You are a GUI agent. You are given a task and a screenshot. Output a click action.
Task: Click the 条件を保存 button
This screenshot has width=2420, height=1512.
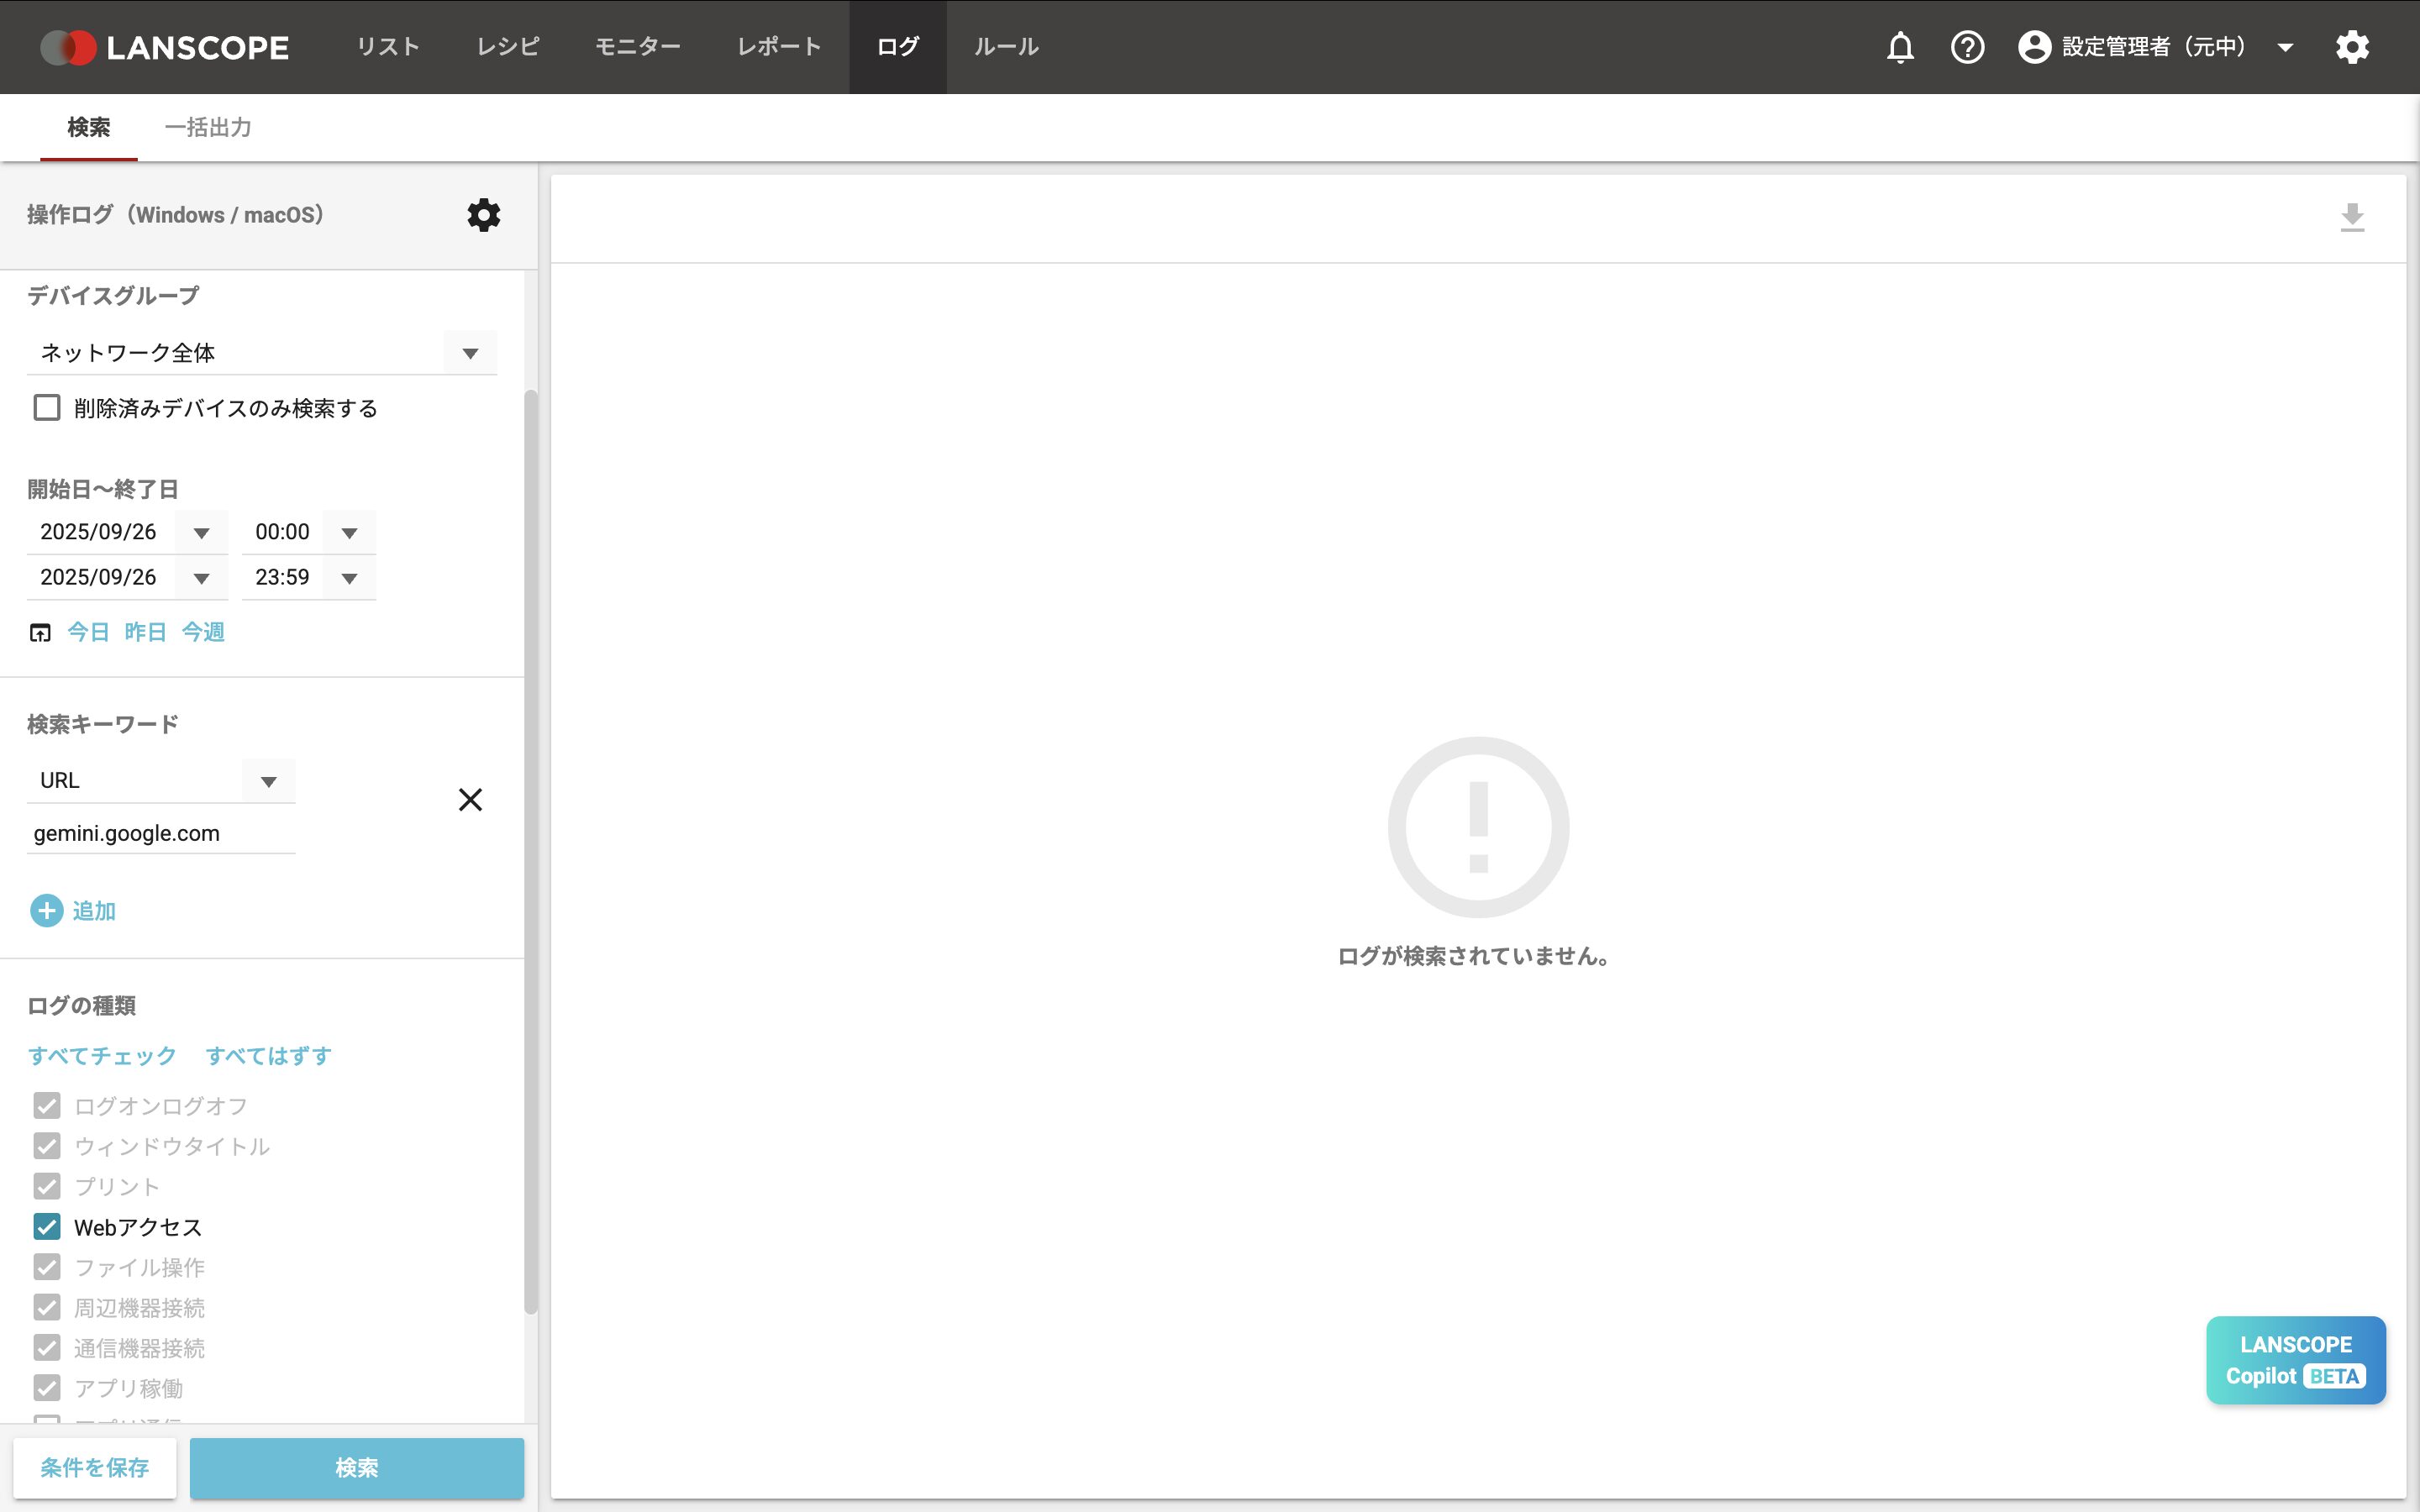[x=95, y=1467]
